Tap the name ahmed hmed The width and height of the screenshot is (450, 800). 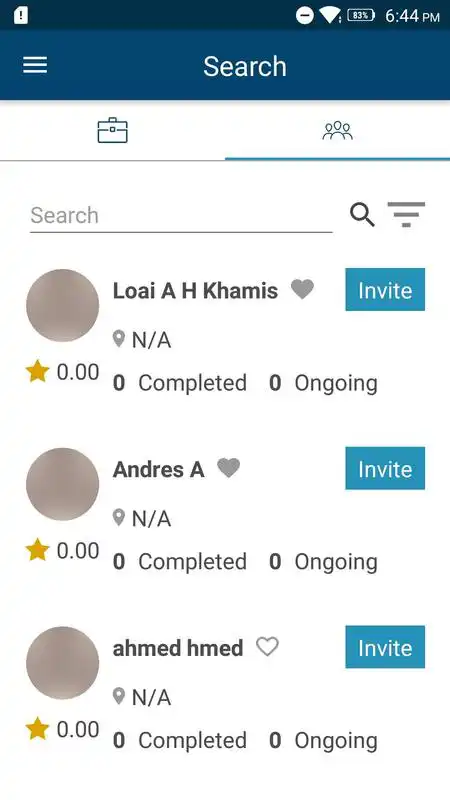click(x=178, y=648)
